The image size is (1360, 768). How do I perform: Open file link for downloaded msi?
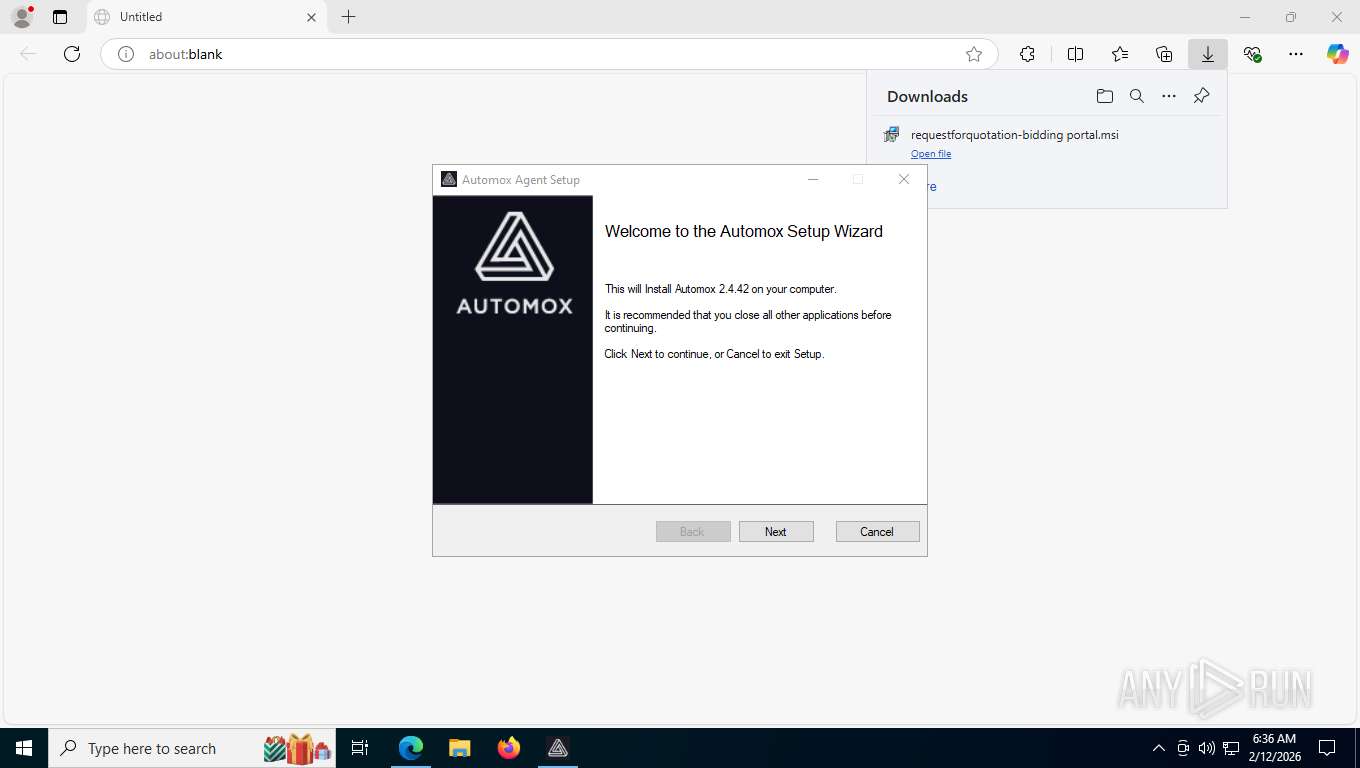coord(931,154)
